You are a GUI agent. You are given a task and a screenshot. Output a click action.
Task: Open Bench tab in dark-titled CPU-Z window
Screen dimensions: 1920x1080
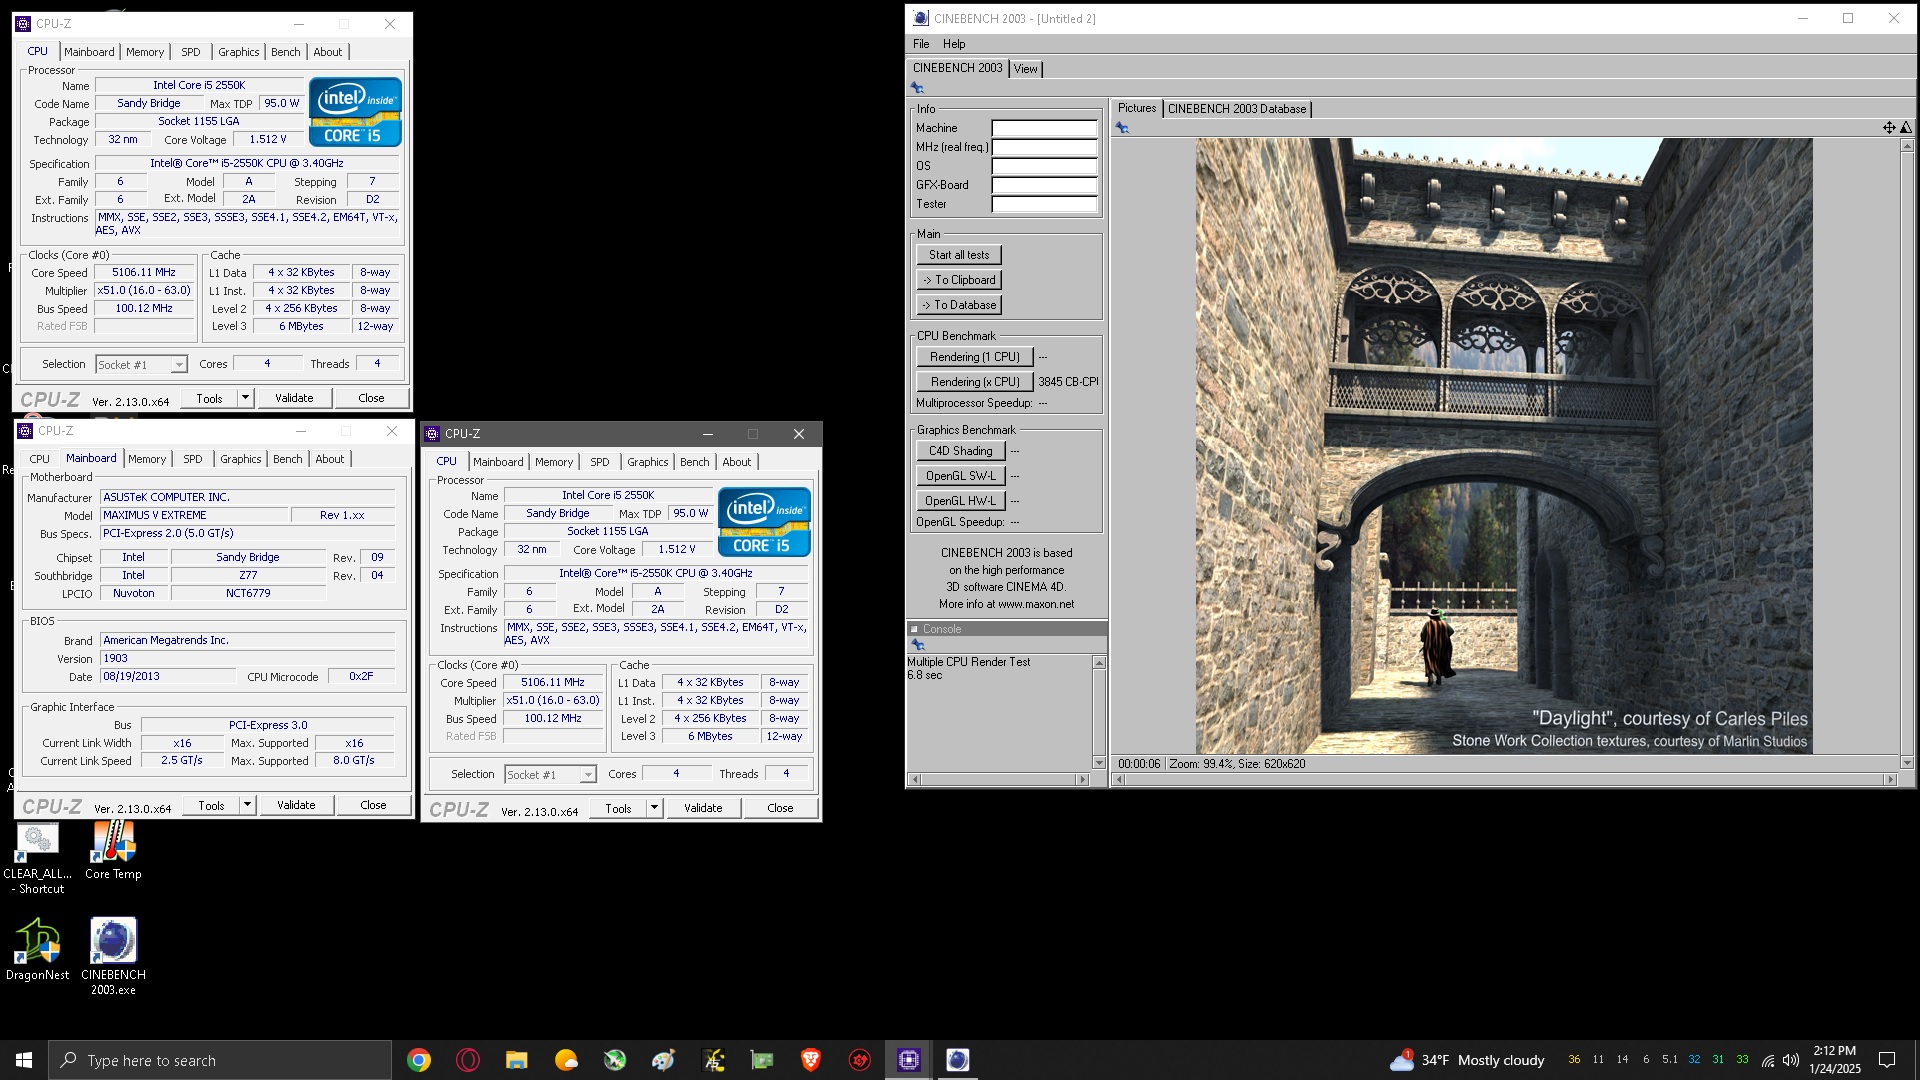(694, 462)
